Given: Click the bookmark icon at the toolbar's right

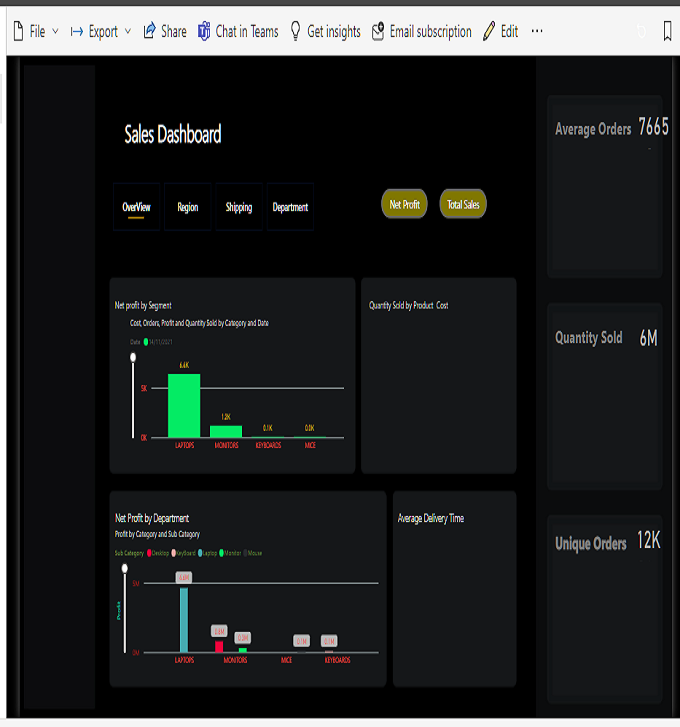Looking at the screenshot, I should click(x=667, y=32).
